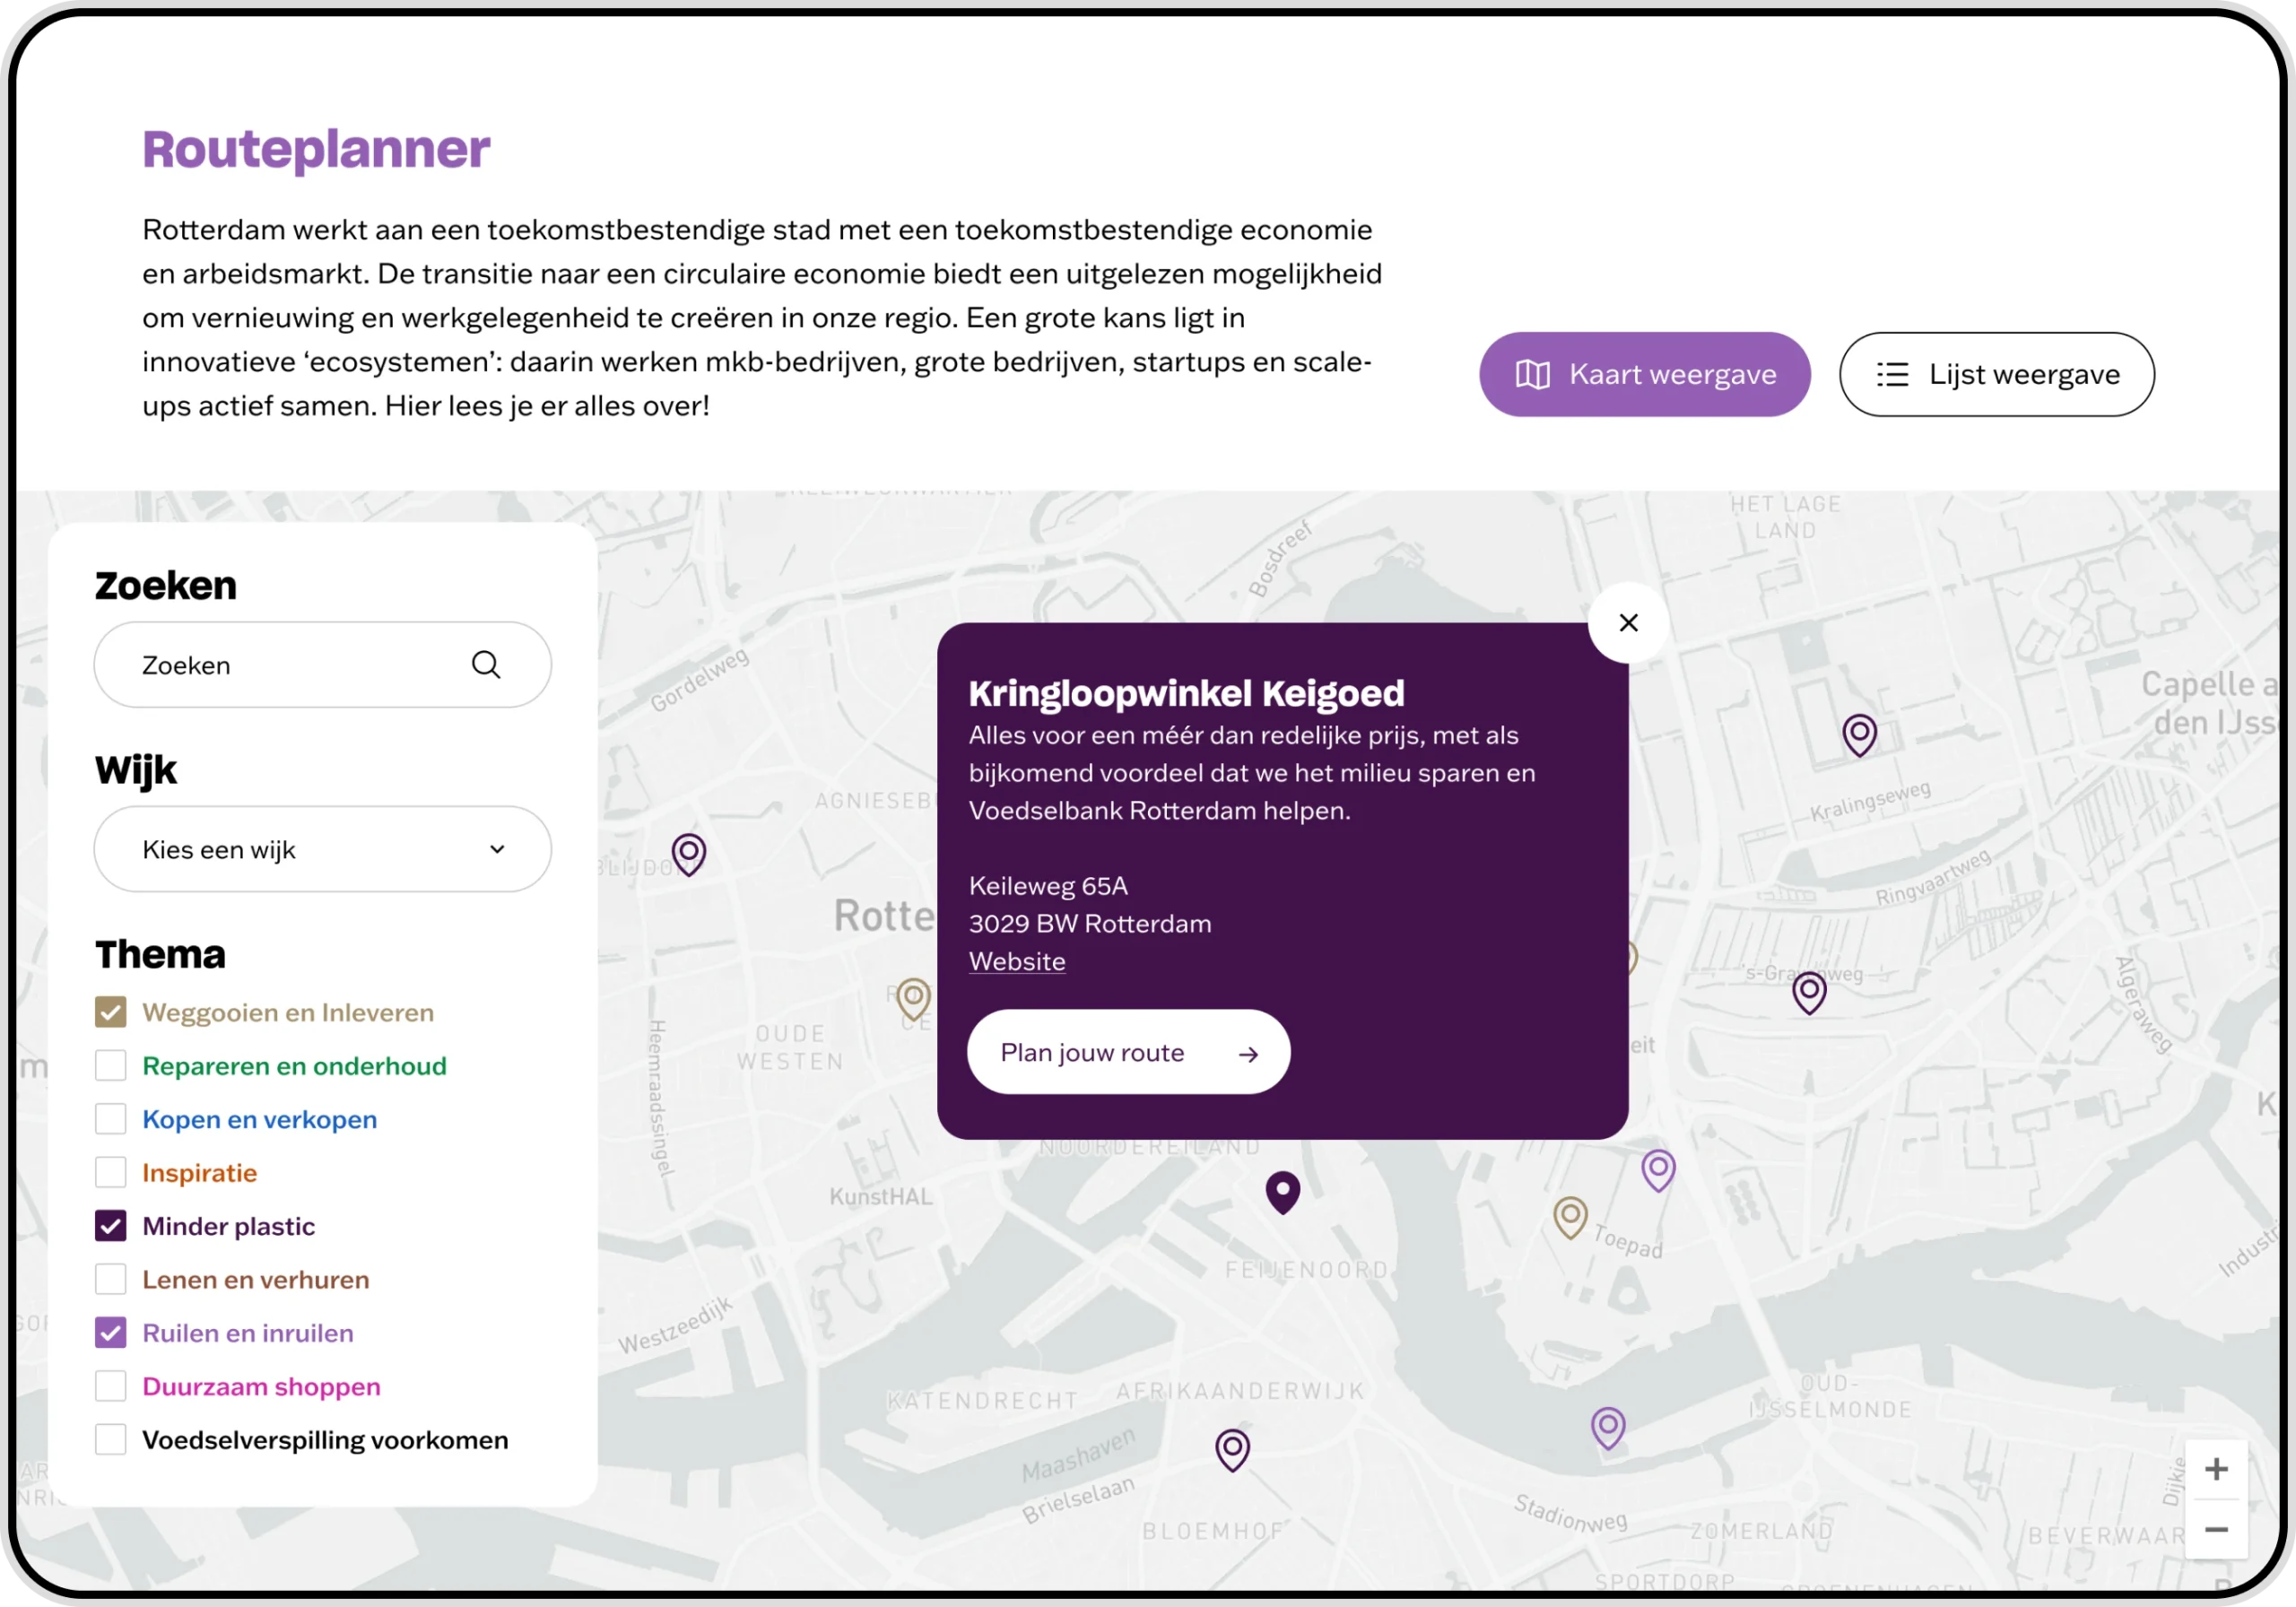
Task: Click the zoom in plus icon on the map
Action: coord(2218,1468)
